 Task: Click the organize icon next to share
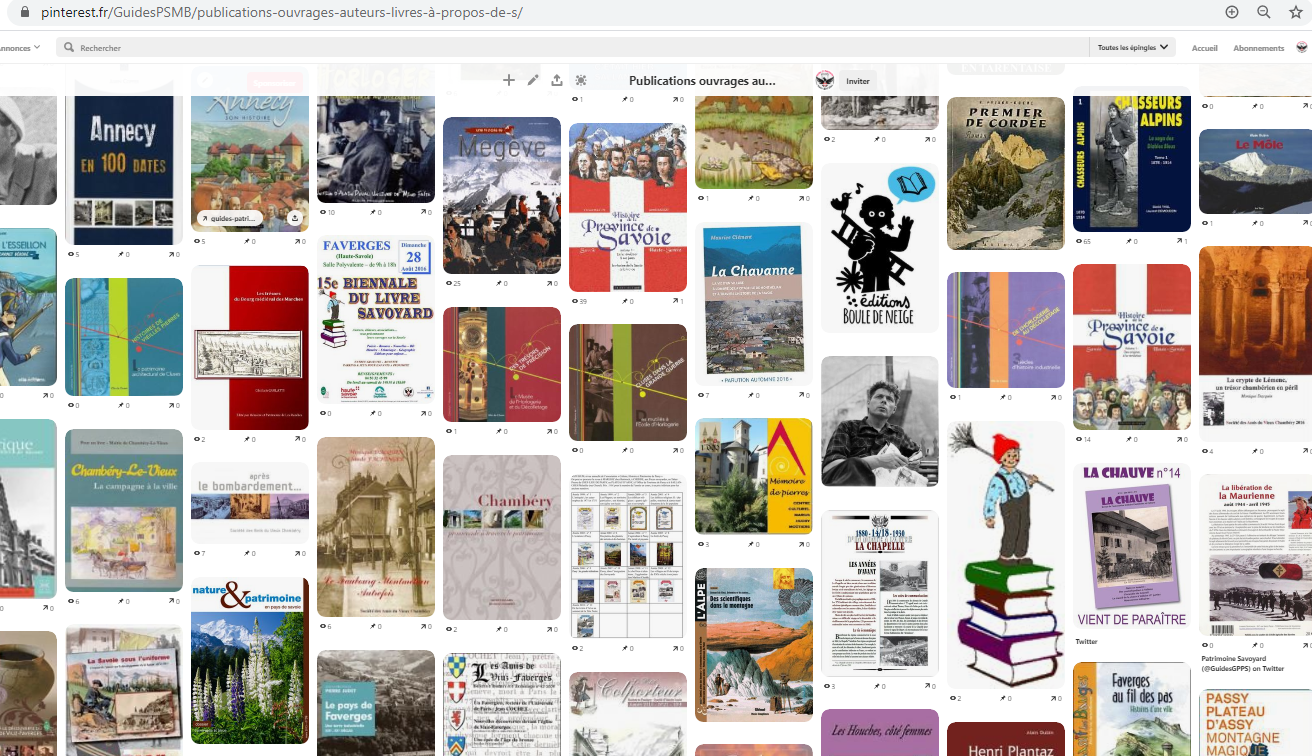[x=581, y=80]
